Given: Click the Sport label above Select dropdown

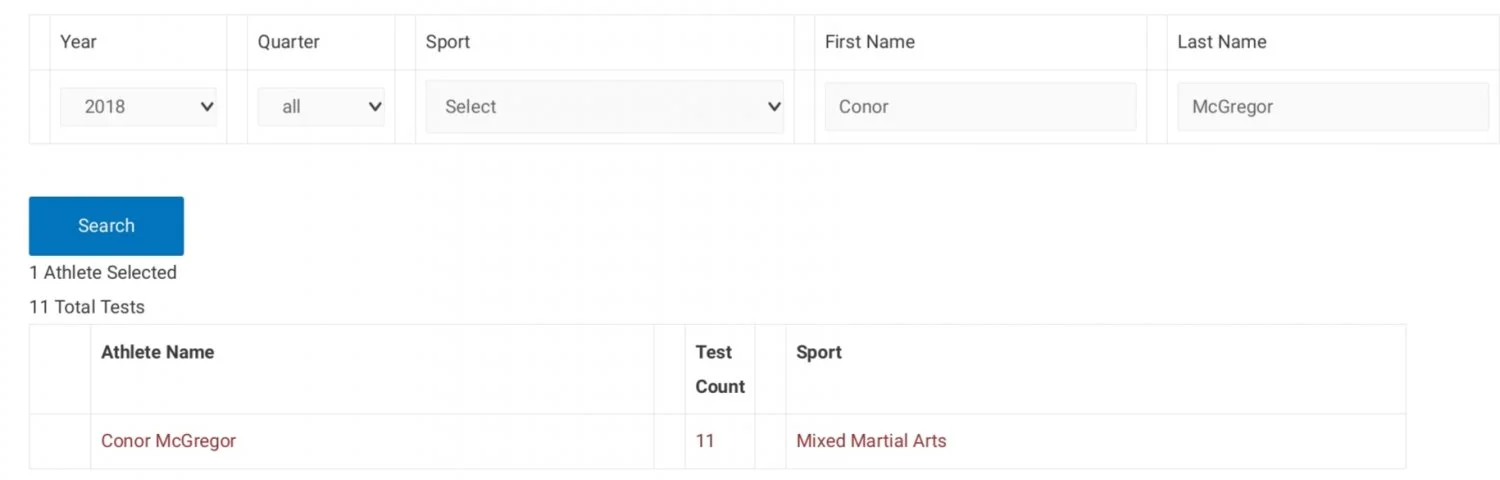Looking at the screenshot, I should (x=447, y=42).
